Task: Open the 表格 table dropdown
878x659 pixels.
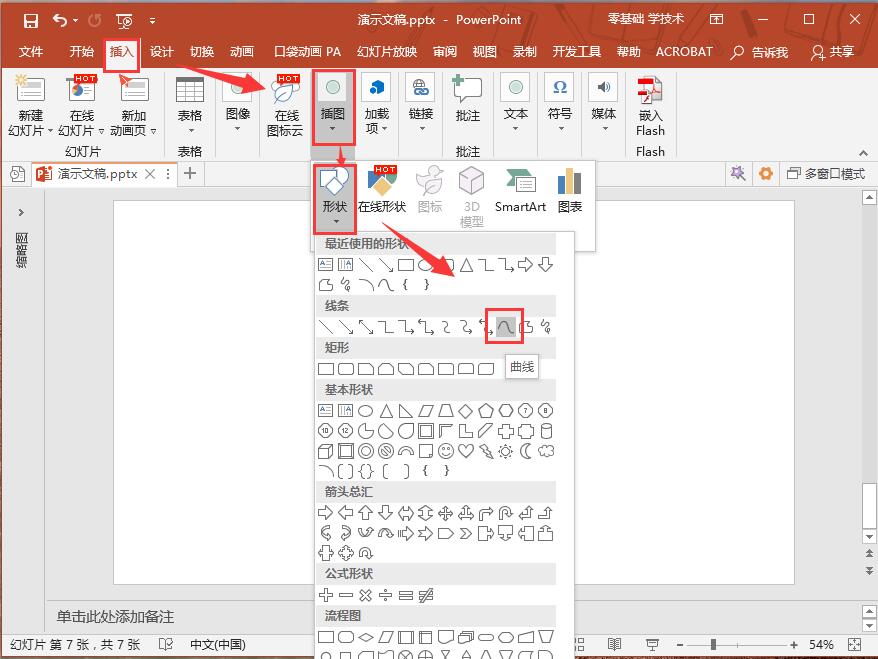Action: pyautogui.click(x=190, y=106)
